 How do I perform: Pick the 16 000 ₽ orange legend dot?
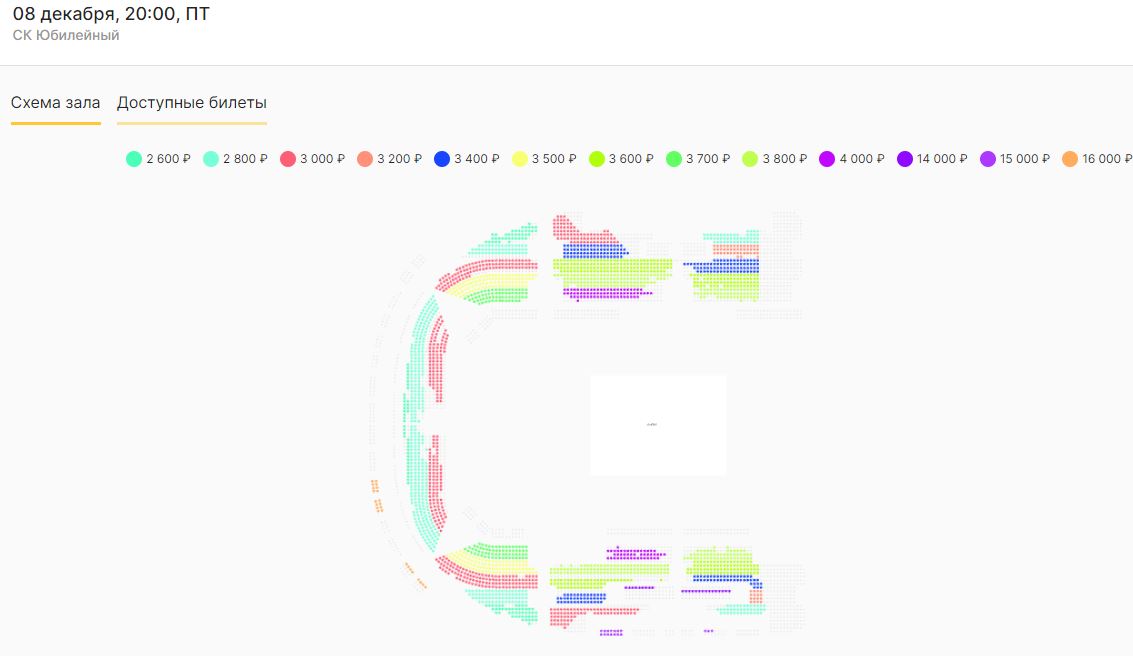pos(1070,159)
